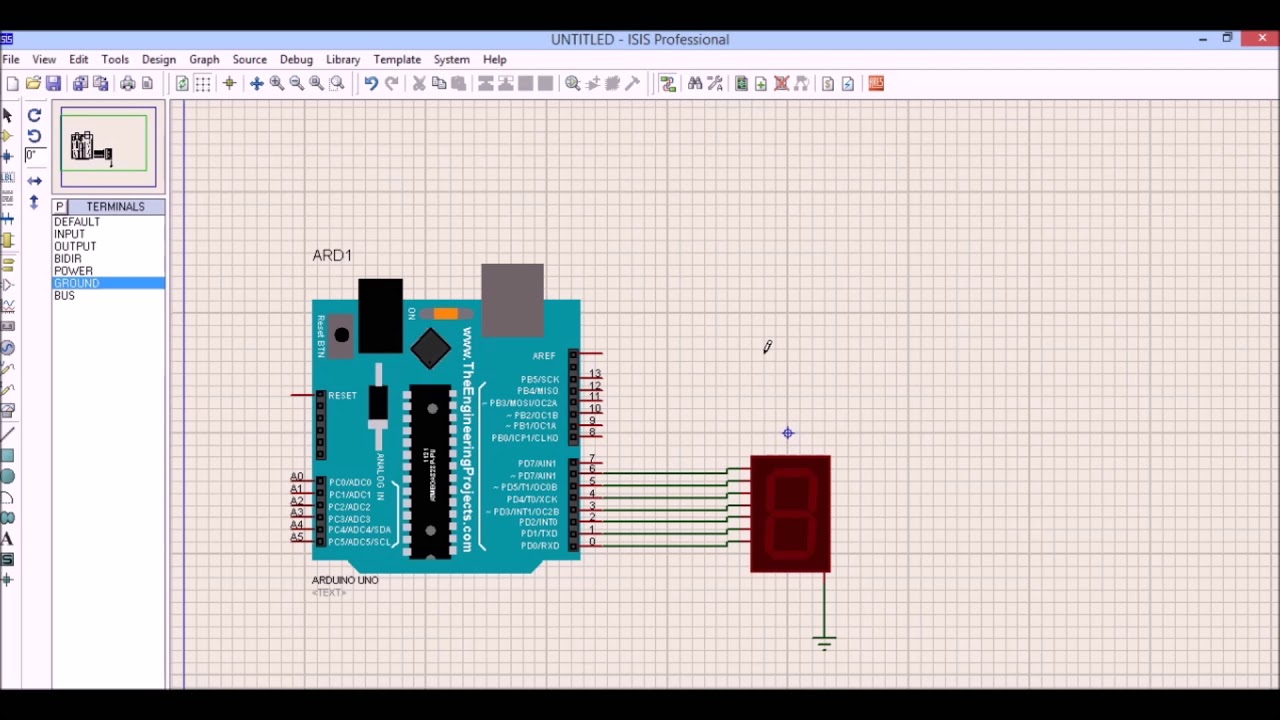Open the Tools menu
This screenshot has width=1280, height=720.
(x=115, y=60)
